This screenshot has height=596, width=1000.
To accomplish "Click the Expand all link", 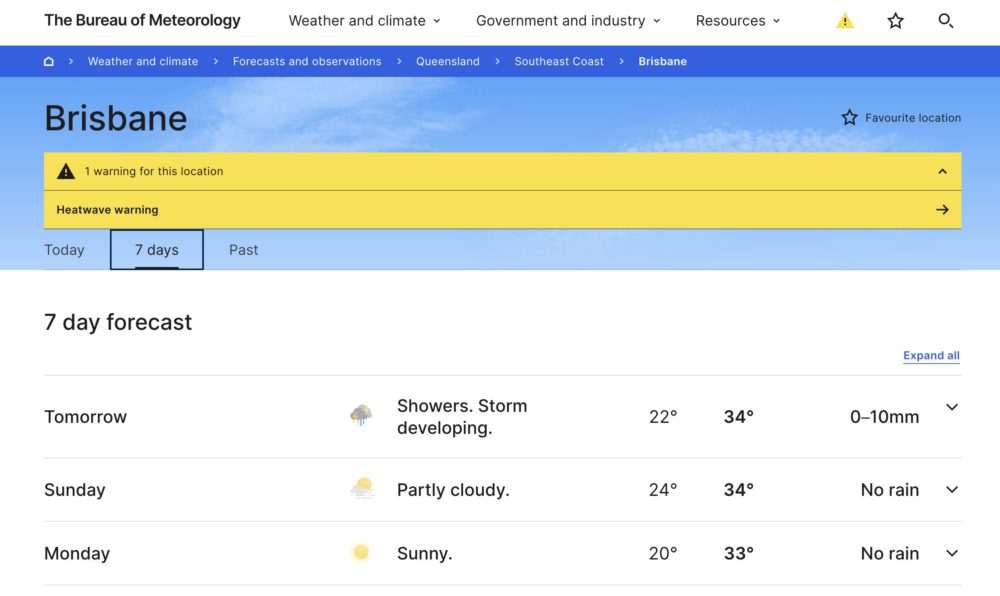I will tap(930, 356).
